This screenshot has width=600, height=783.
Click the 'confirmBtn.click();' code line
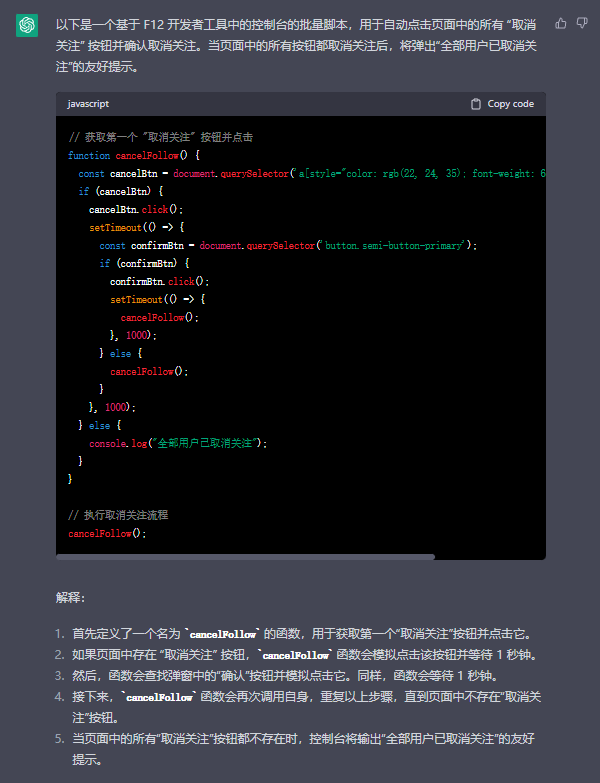[160, 281]
